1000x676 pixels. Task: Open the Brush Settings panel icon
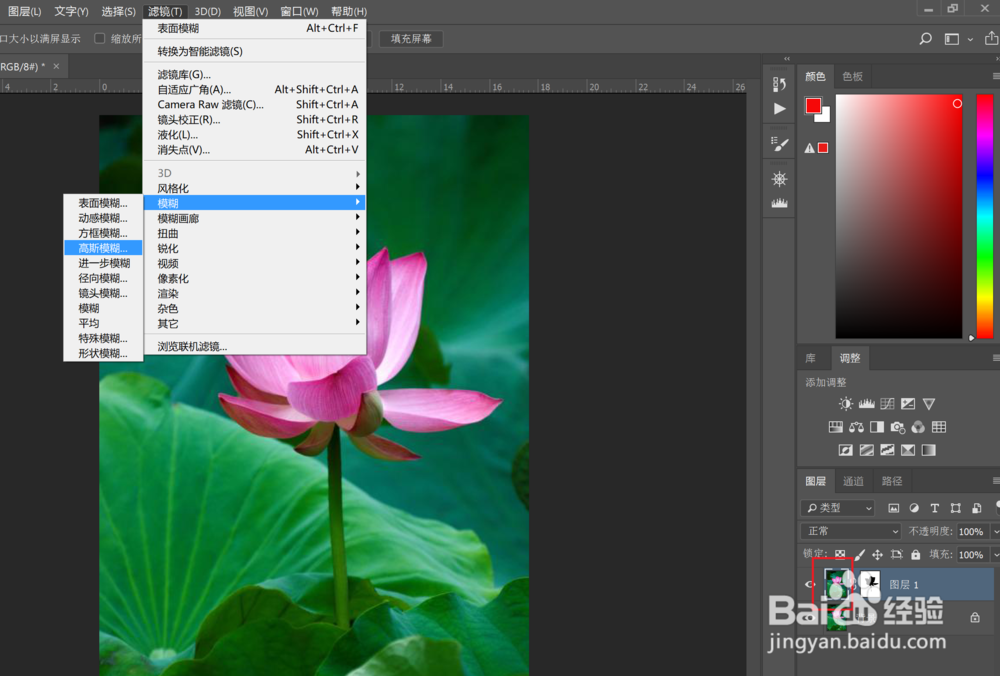[779, 144]
